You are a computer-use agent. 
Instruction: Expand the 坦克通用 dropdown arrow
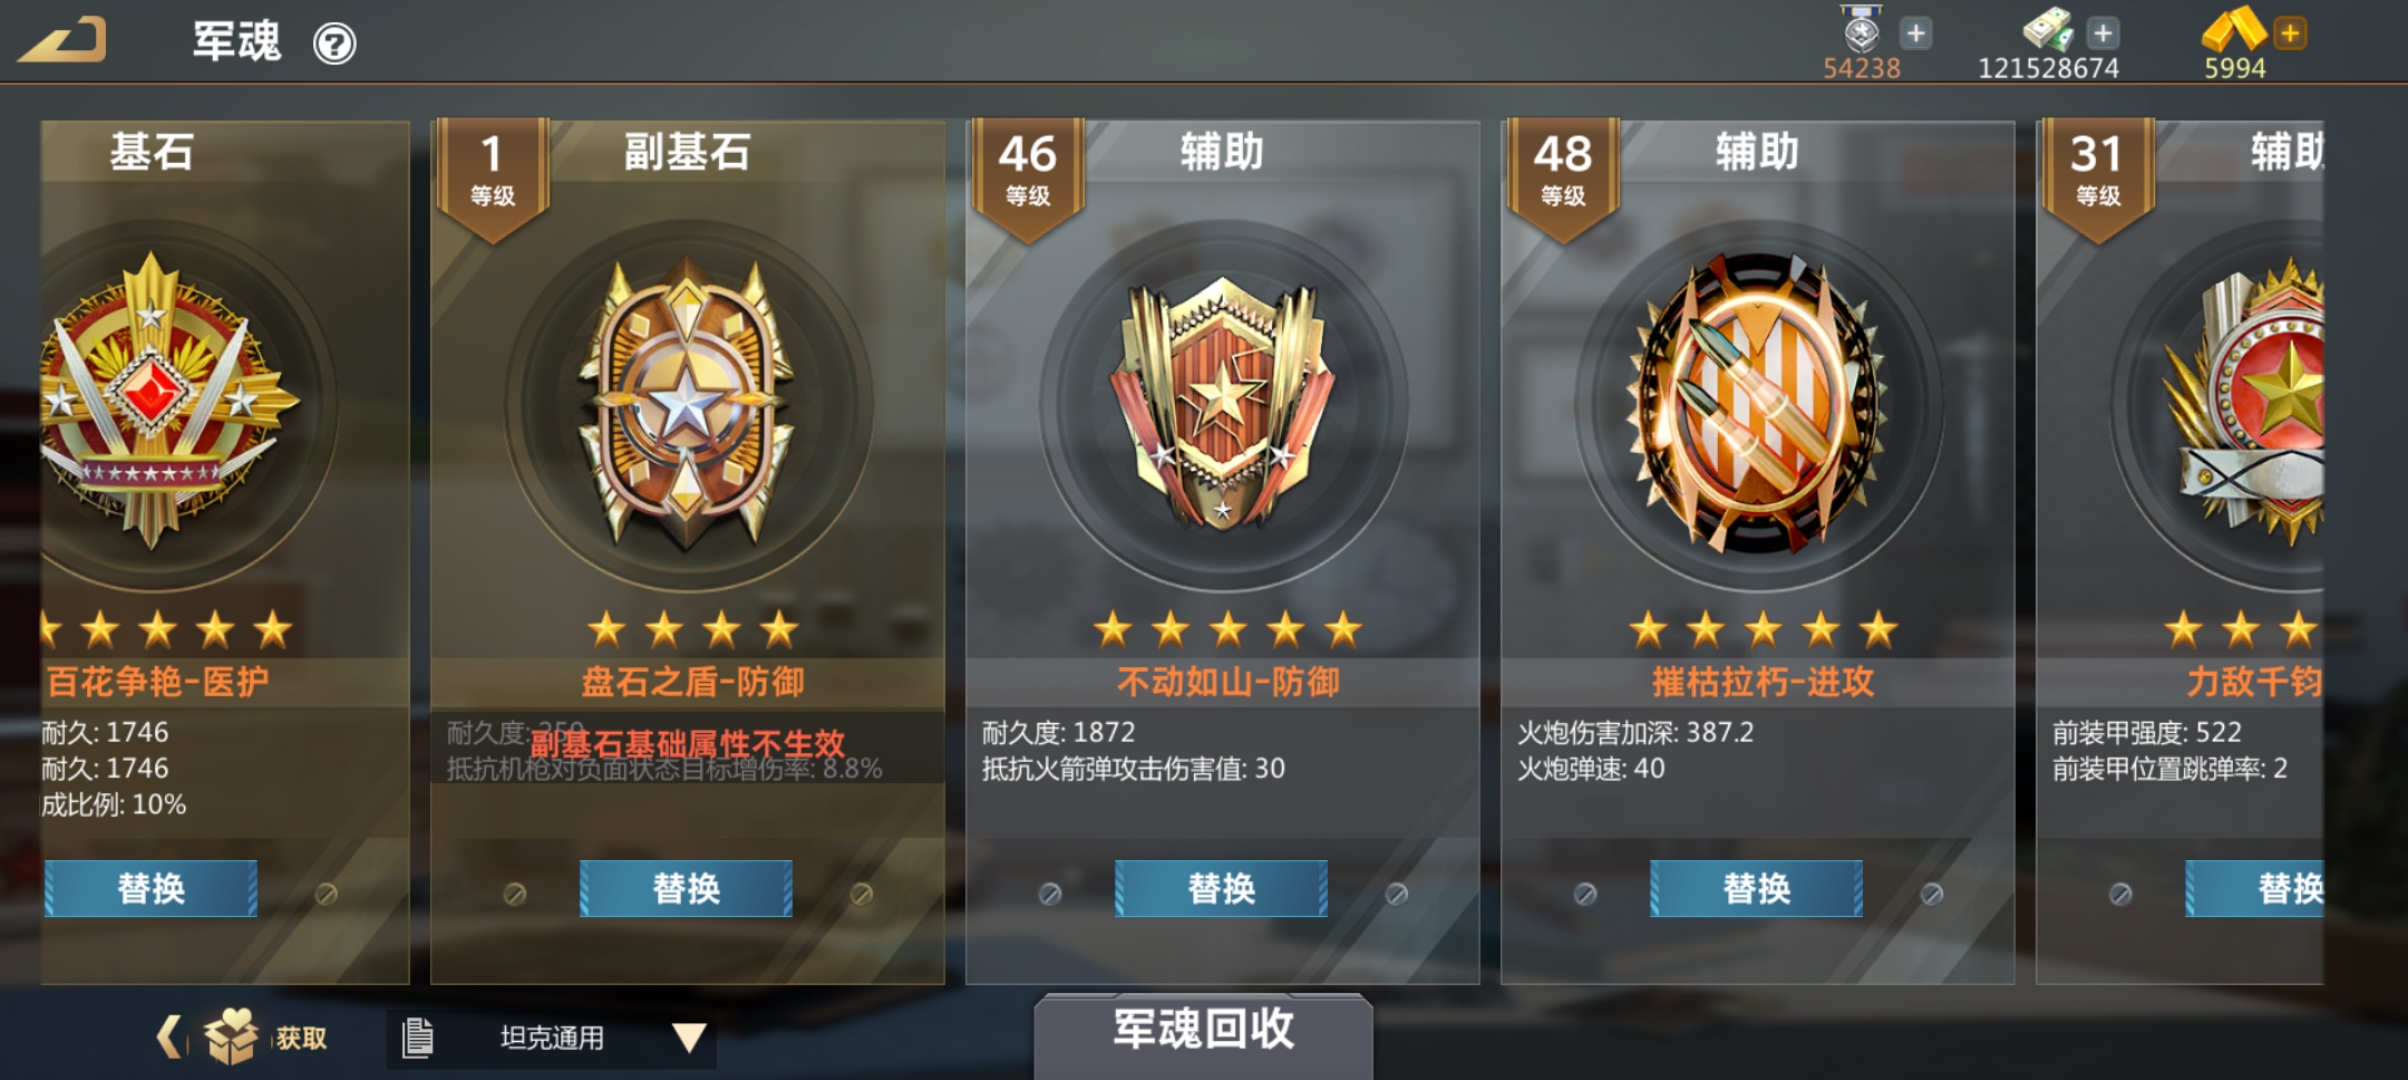(689, 1037)
